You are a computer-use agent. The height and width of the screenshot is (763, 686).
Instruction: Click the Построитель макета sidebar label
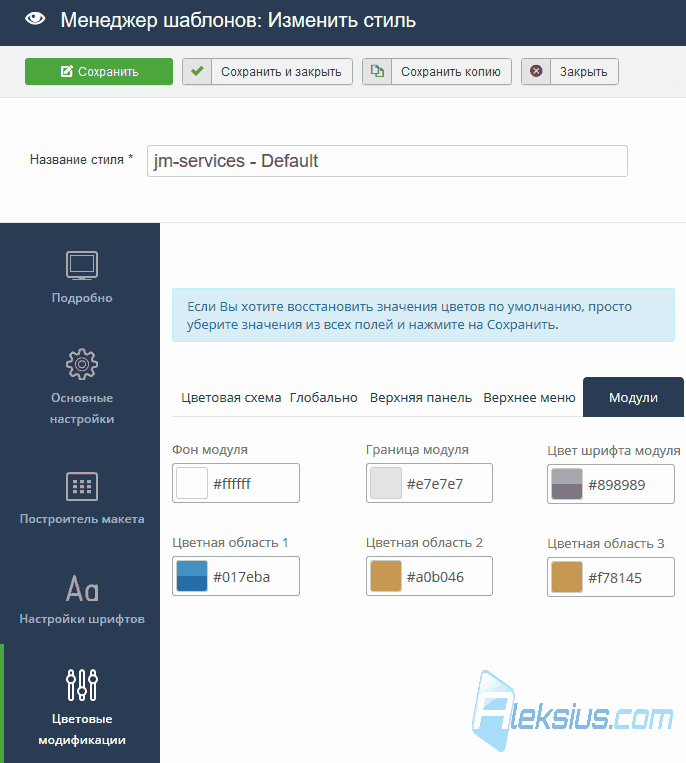[82, 519]
